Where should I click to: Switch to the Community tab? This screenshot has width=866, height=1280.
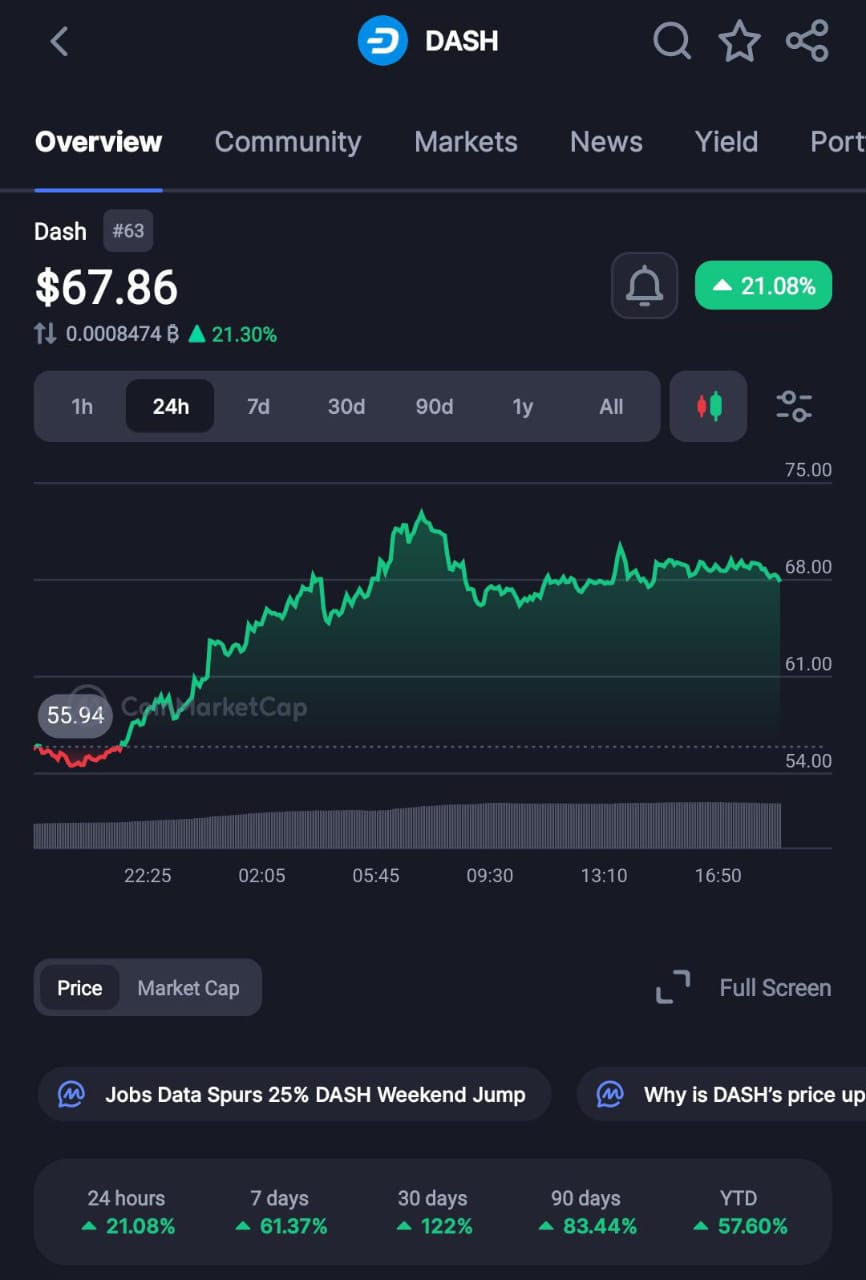[x=288, y=142]
